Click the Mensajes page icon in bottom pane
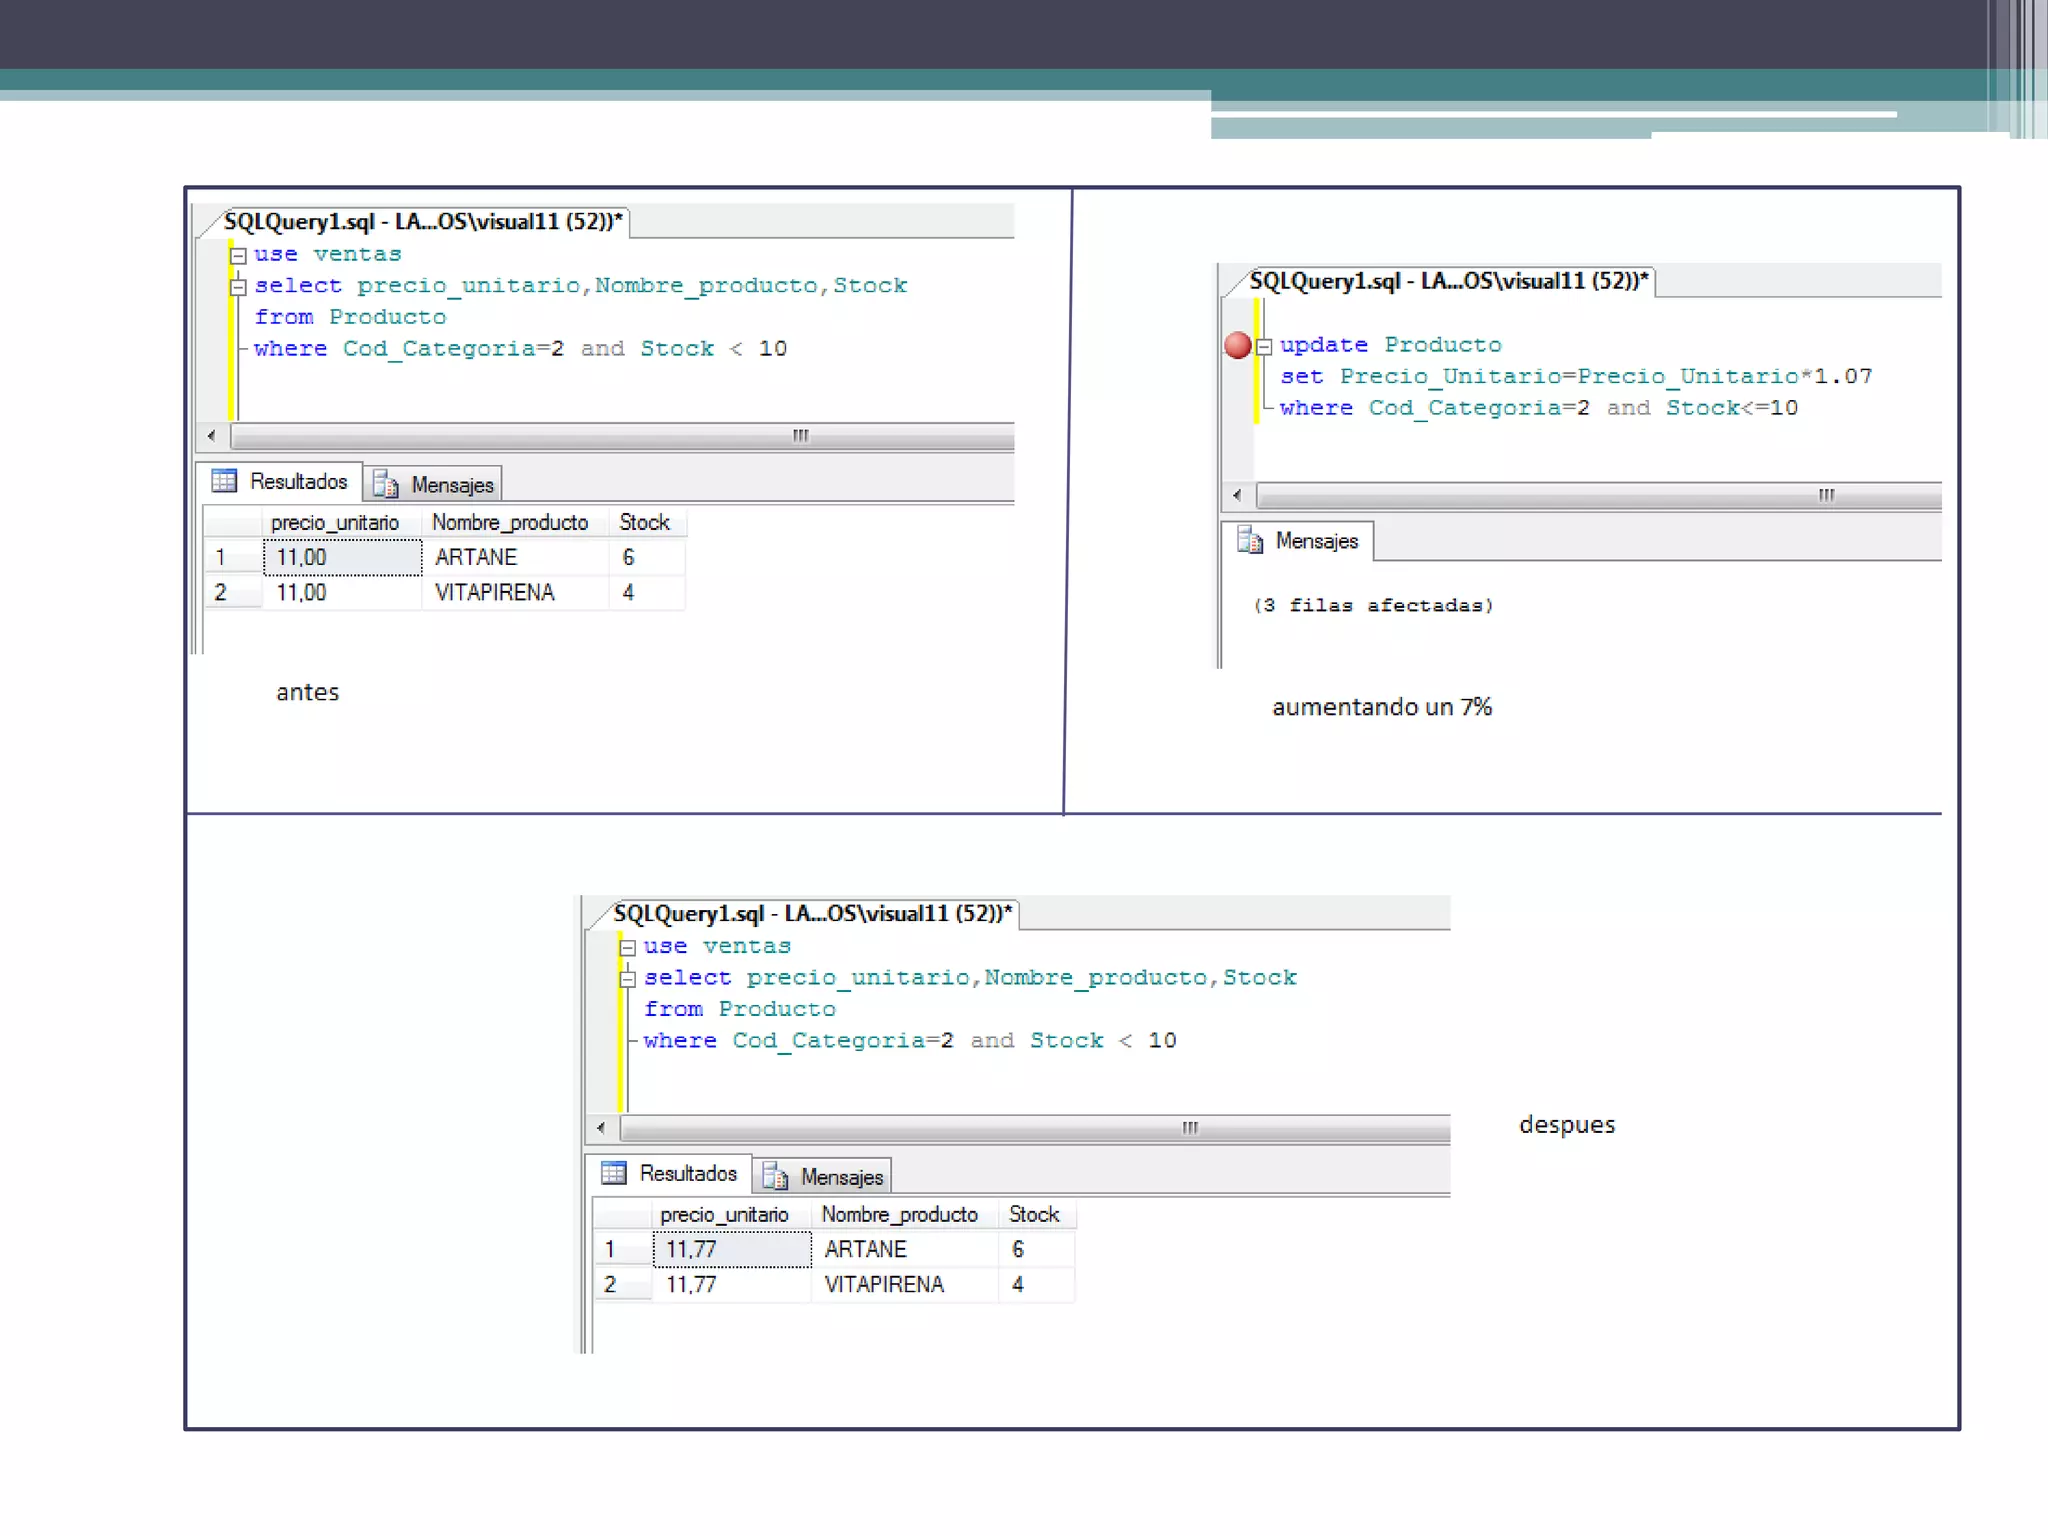 pos(775,1177)
